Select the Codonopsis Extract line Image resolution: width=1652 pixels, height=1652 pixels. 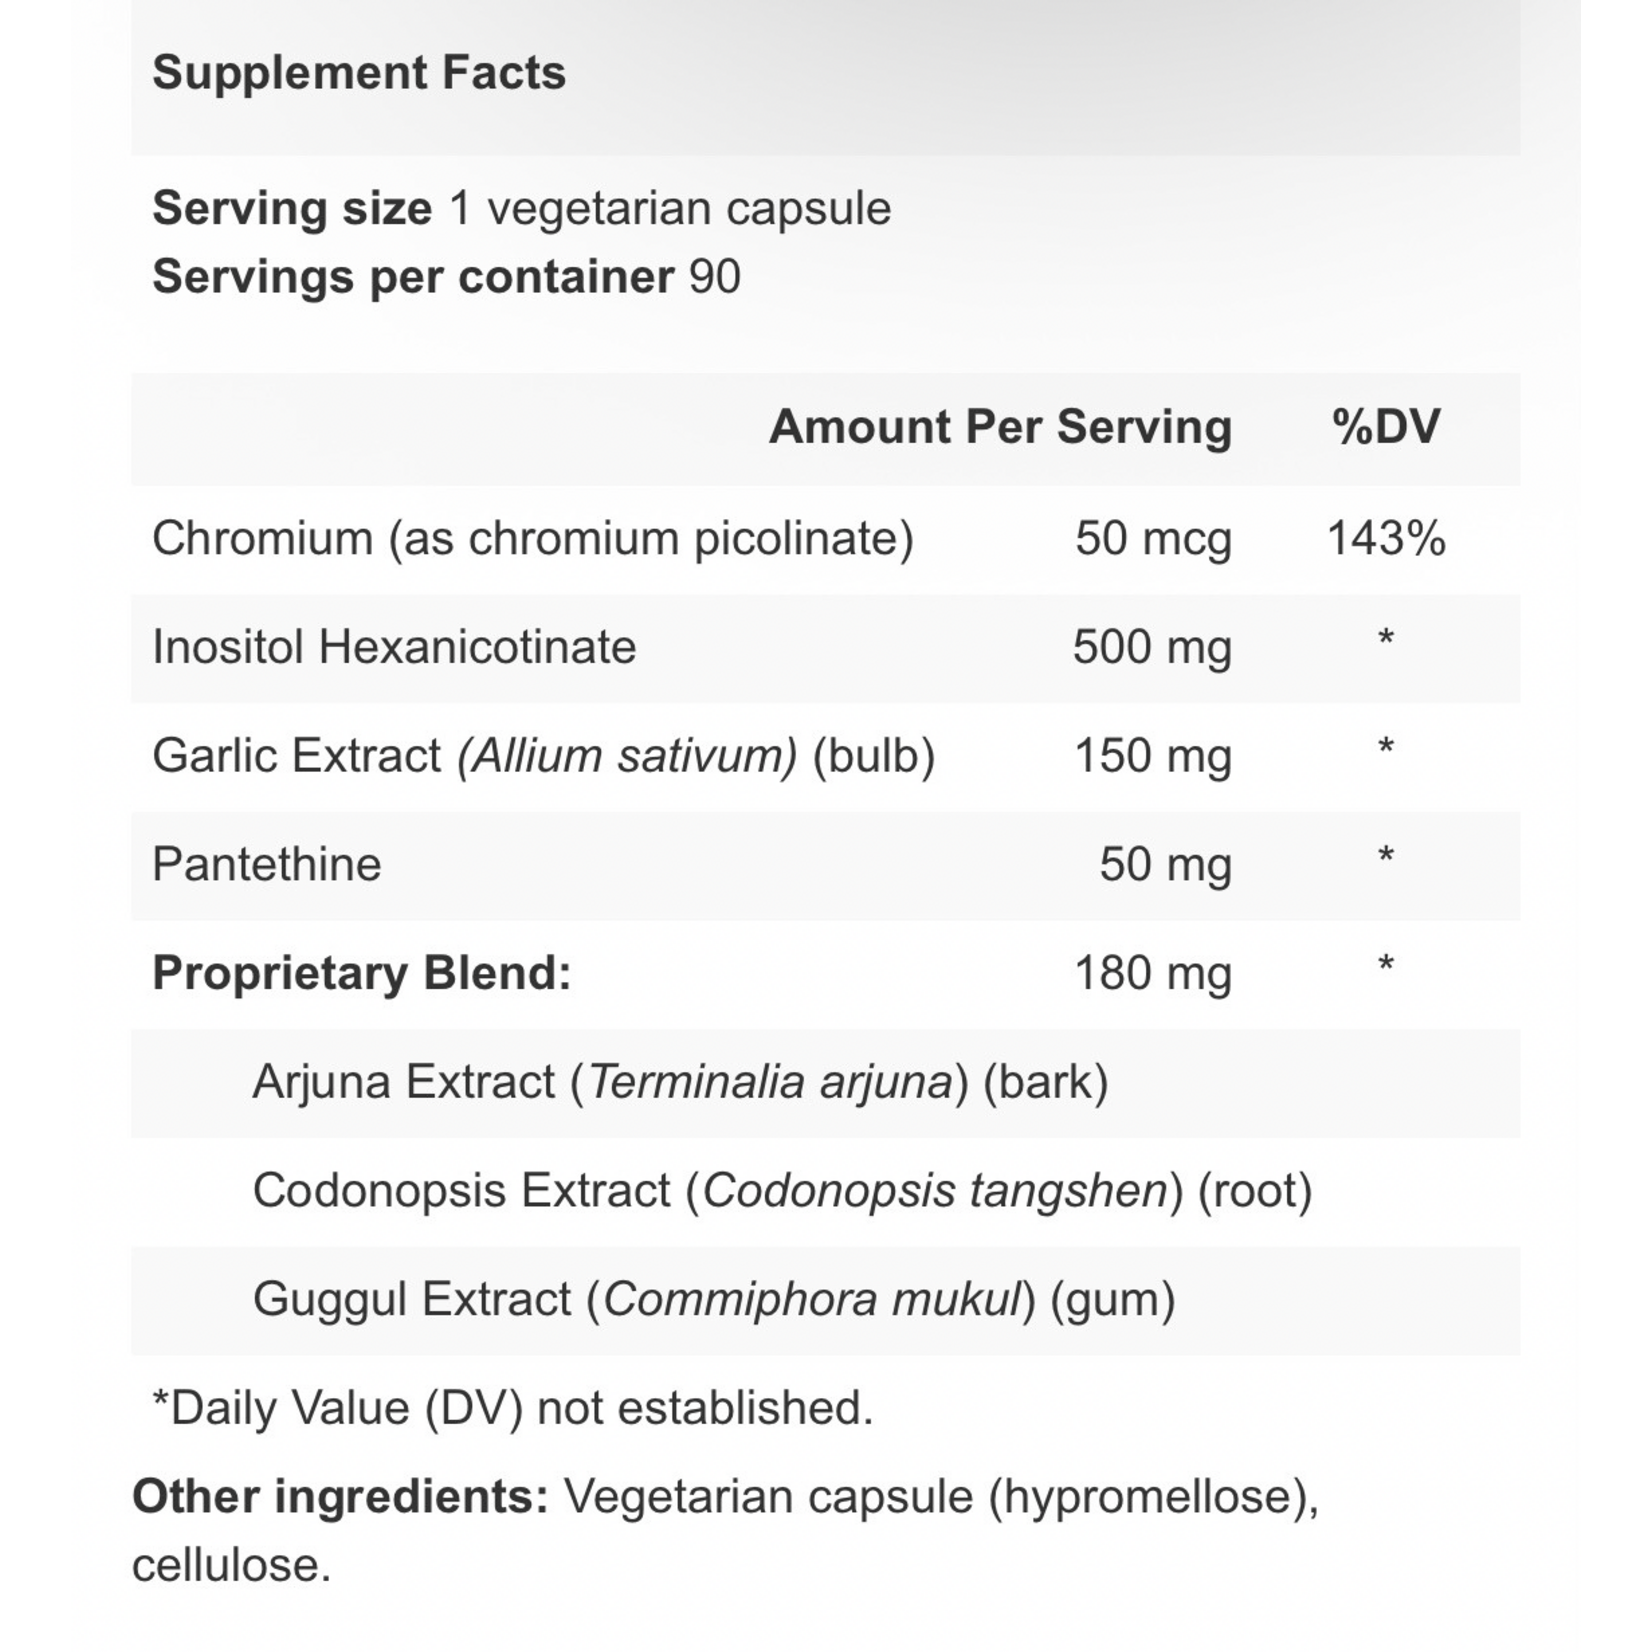tap(781, 1191)
